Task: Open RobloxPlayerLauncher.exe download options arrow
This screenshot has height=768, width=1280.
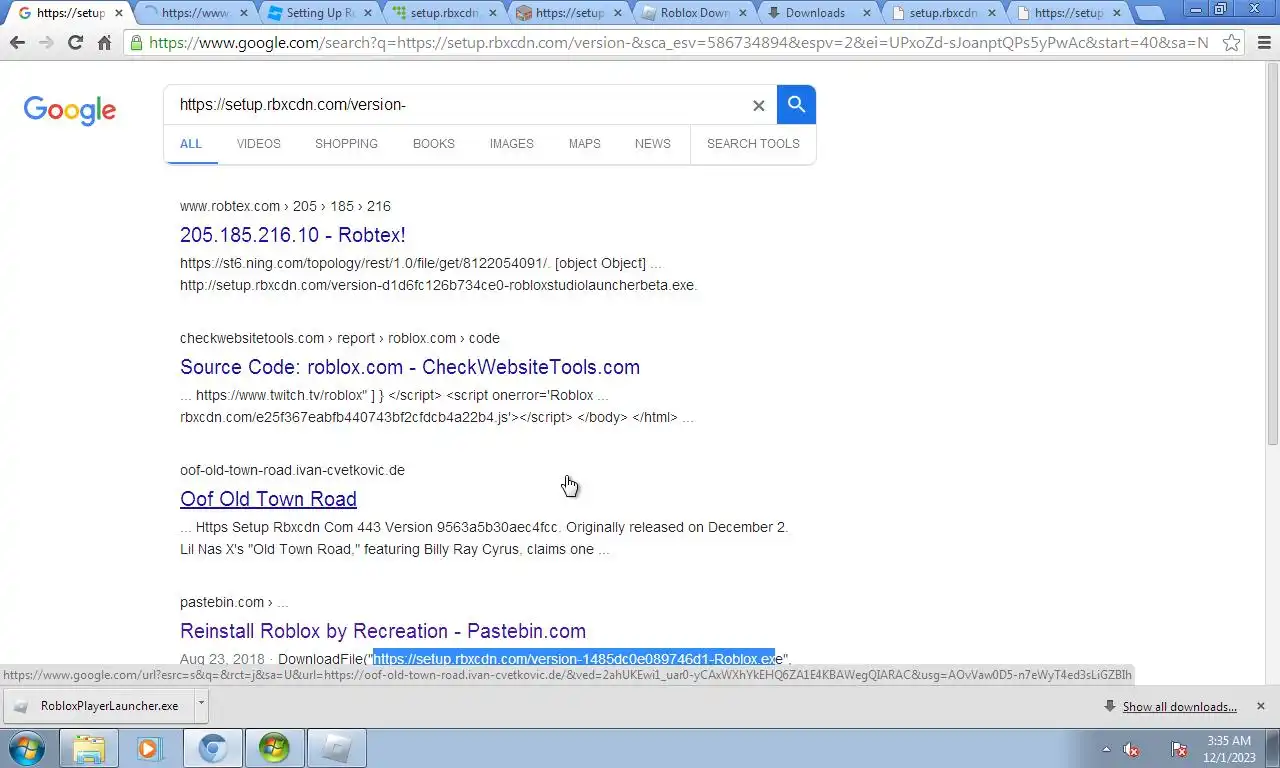Action: pyautogui.click(x=201, y=704)
